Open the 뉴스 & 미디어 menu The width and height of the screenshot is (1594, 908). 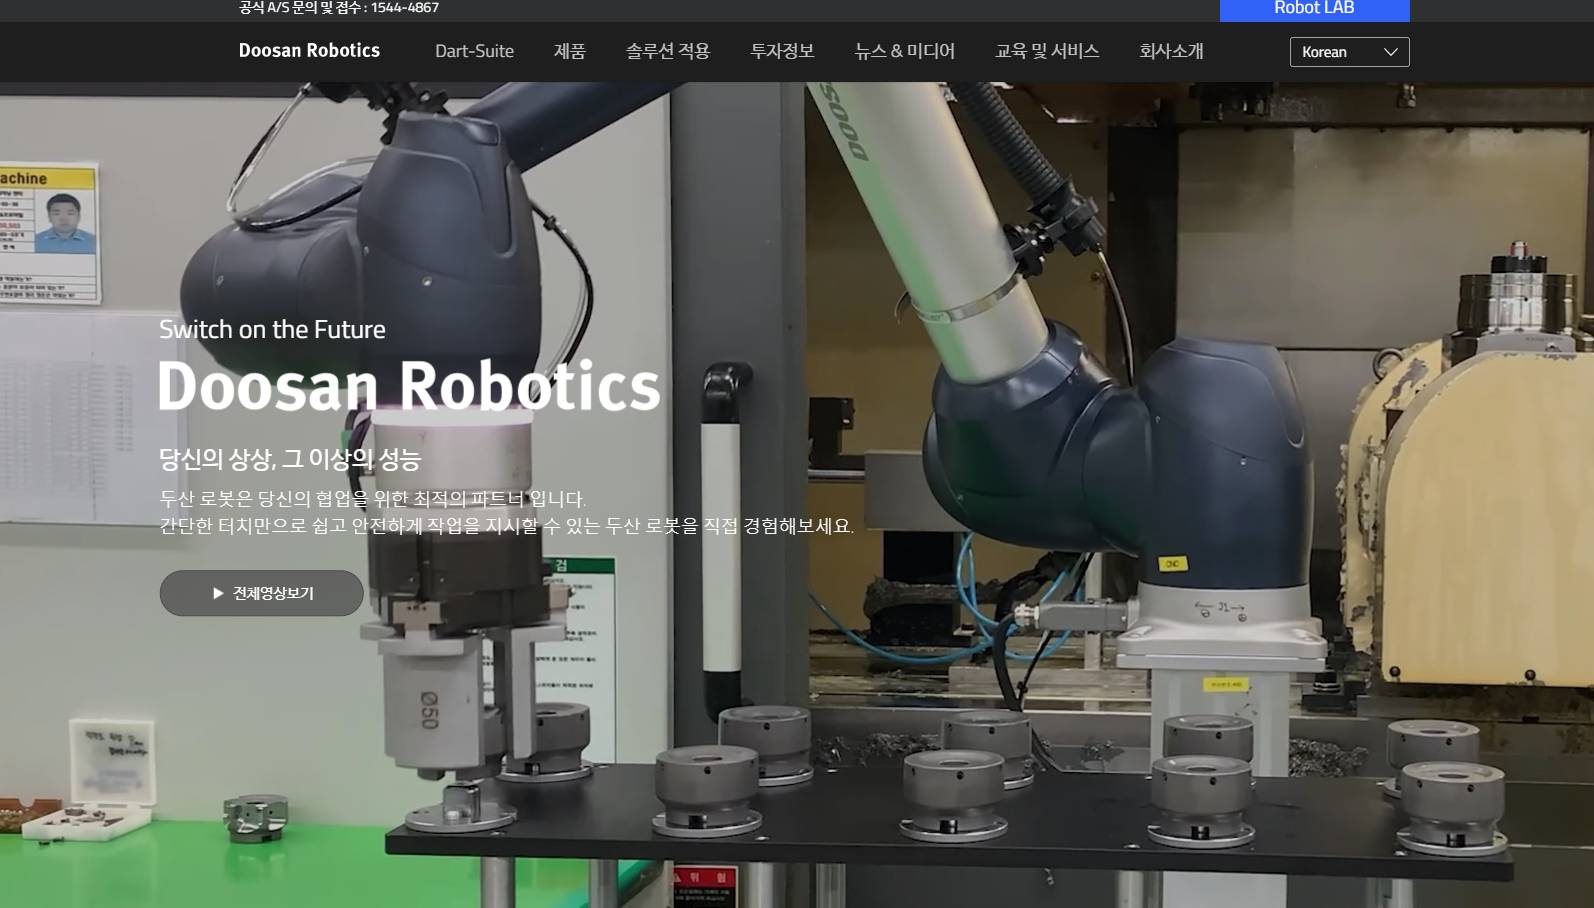click(x=904, y=51)
